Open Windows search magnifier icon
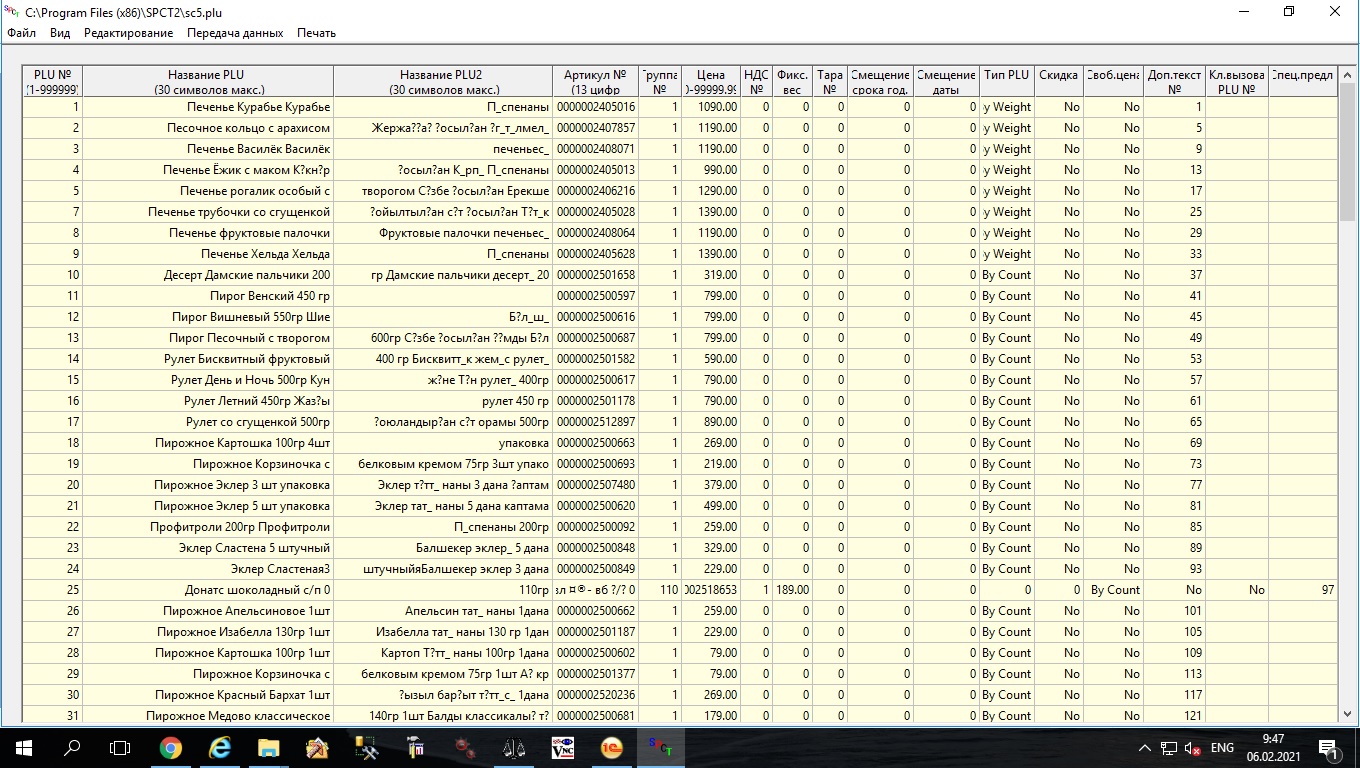 coord(72,748)
